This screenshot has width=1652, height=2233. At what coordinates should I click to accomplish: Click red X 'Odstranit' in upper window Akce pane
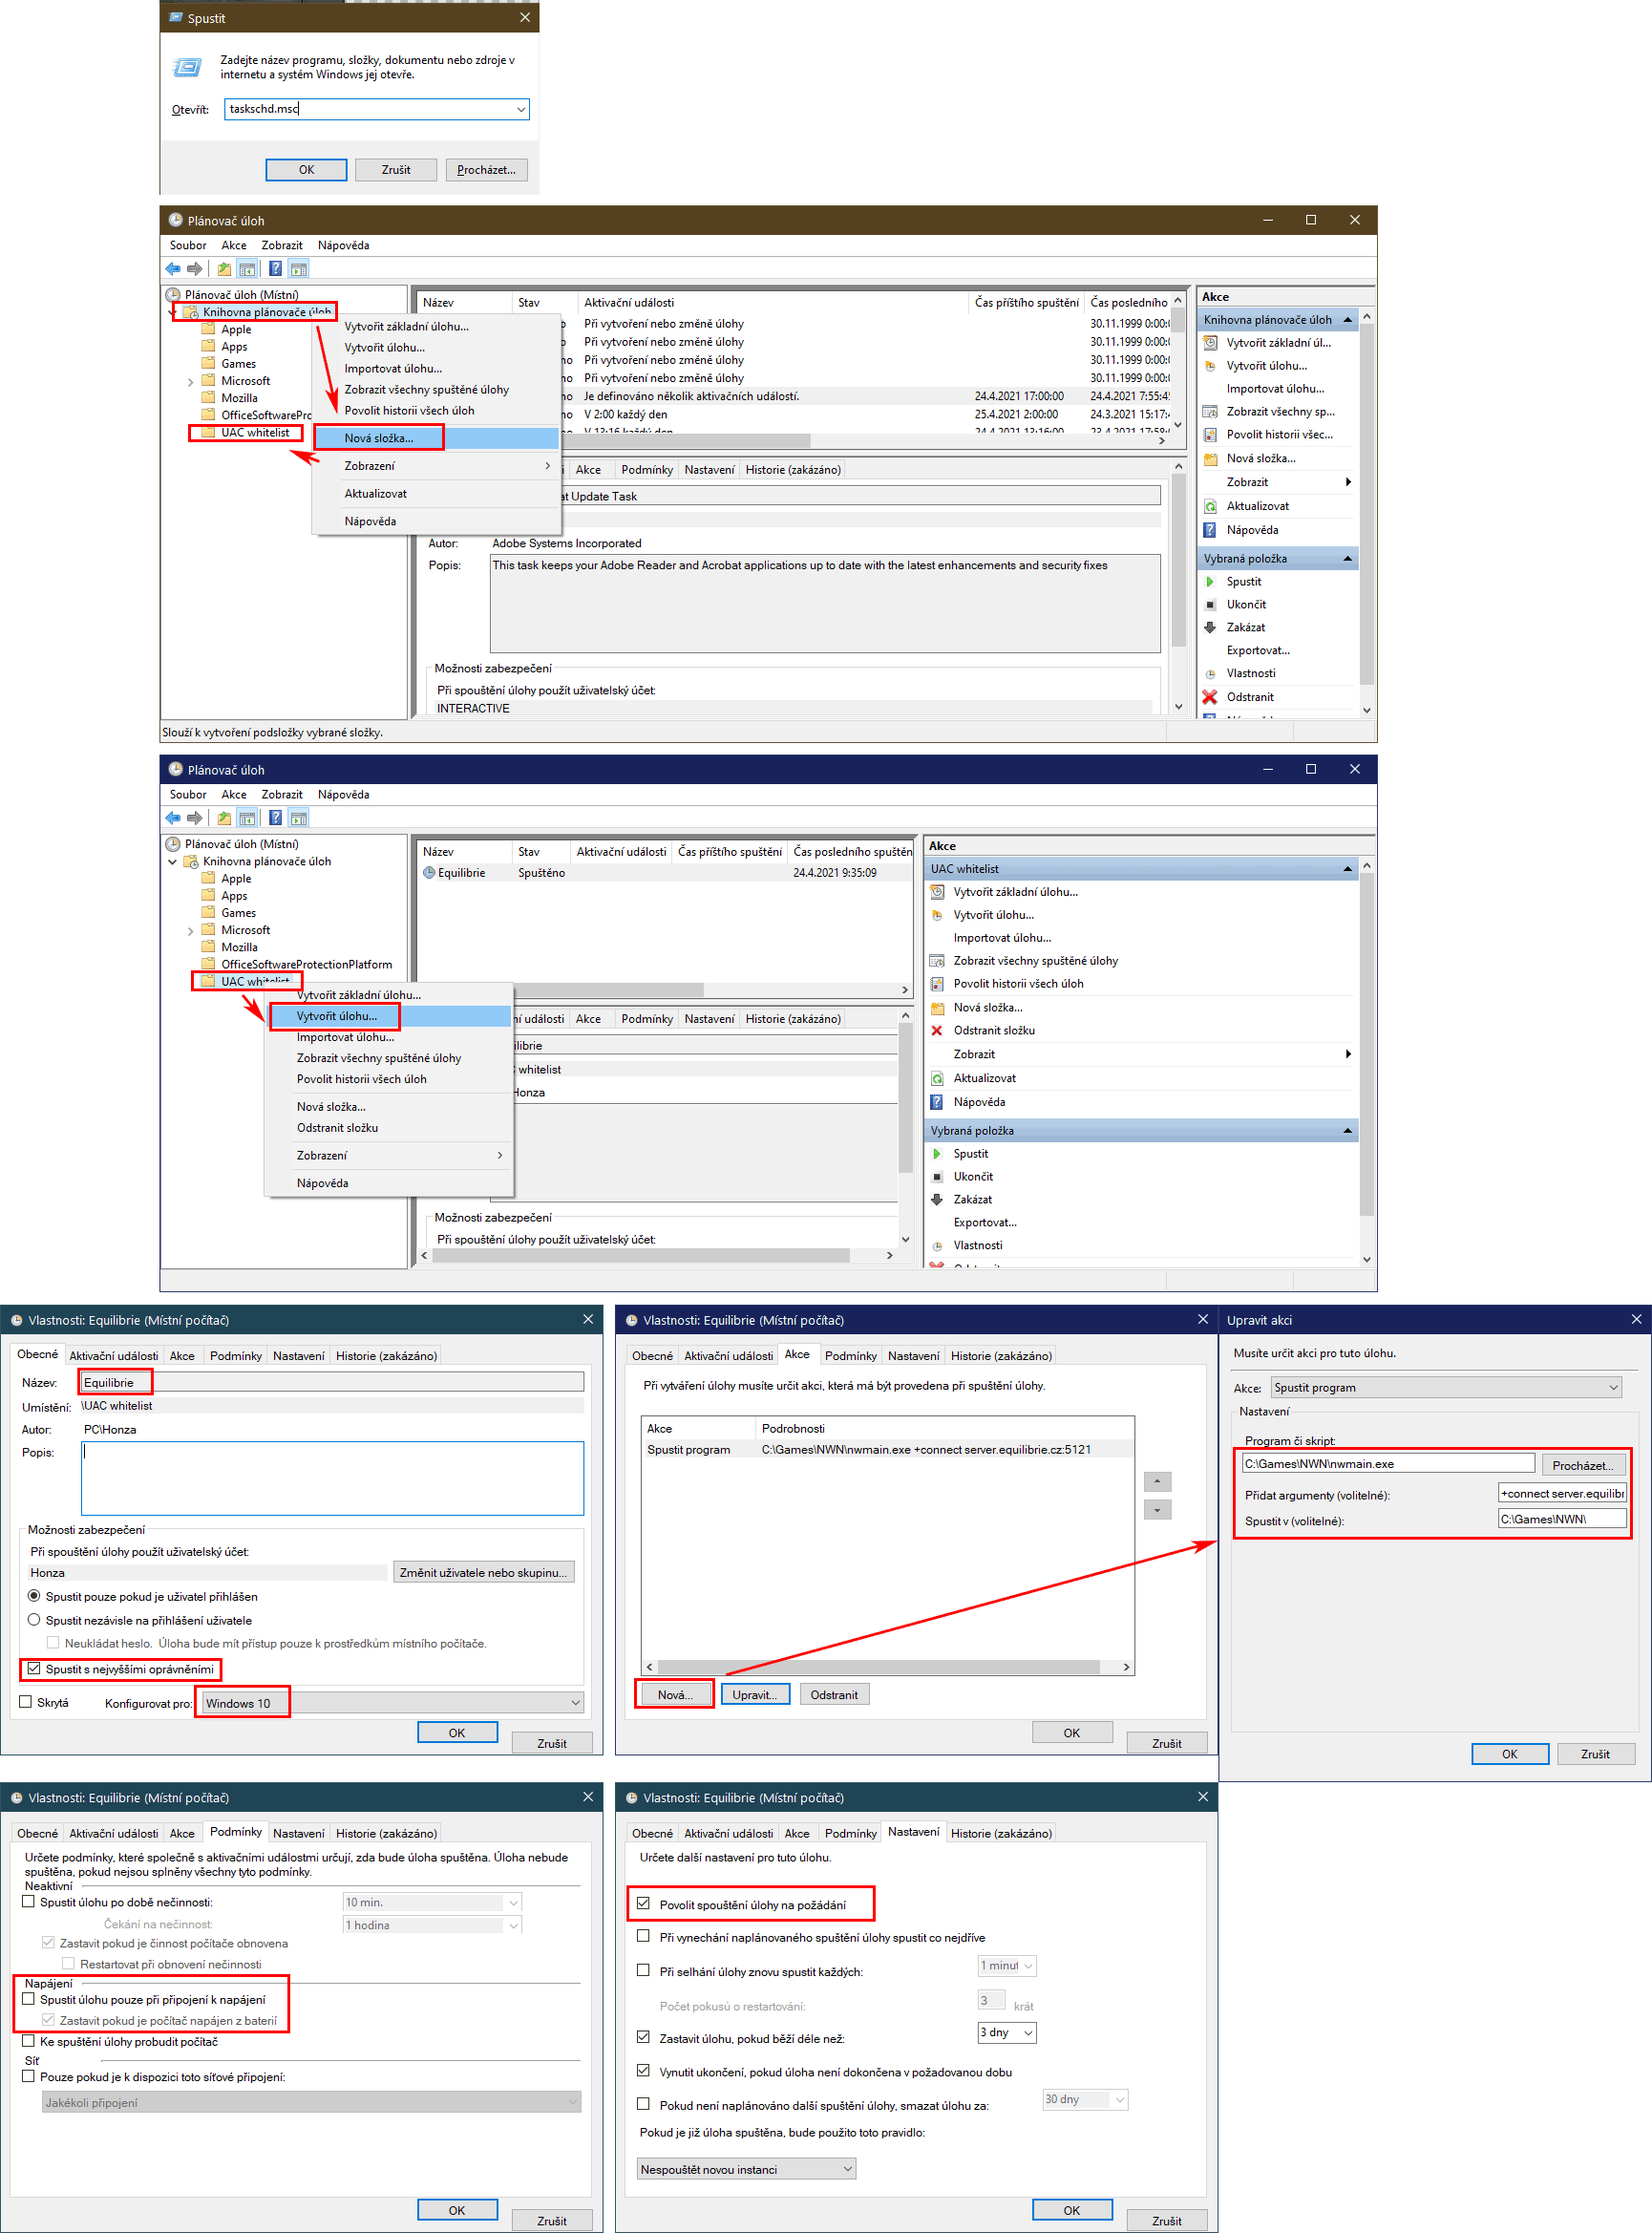pyautogui.click(x=1249, y=698)
